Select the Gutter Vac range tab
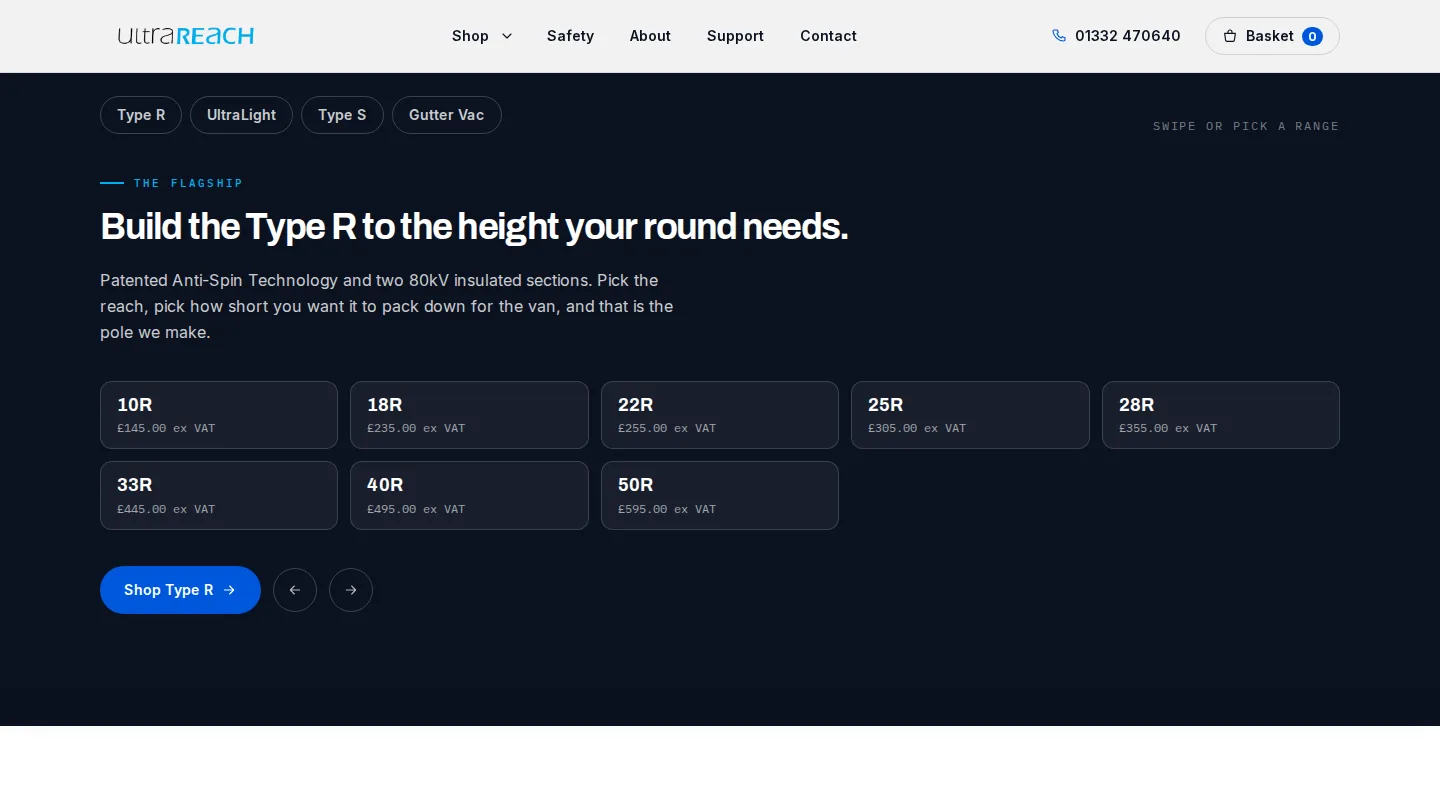The height and width of the screenshot is (810, 1440). pos(446,115)
